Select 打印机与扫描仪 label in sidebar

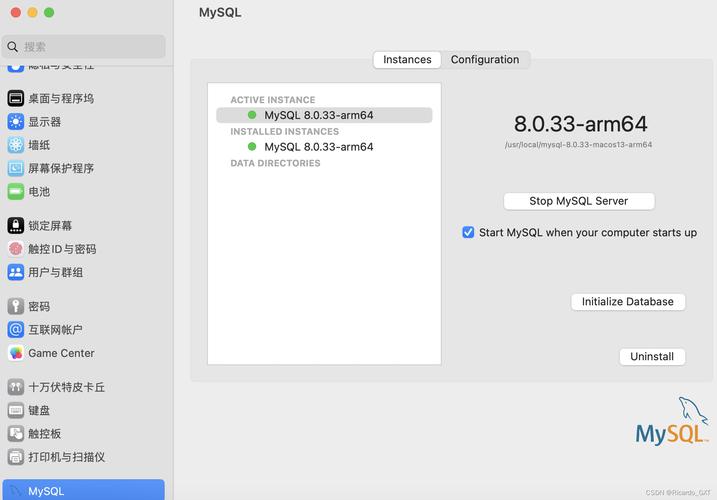tap(66, 457)
